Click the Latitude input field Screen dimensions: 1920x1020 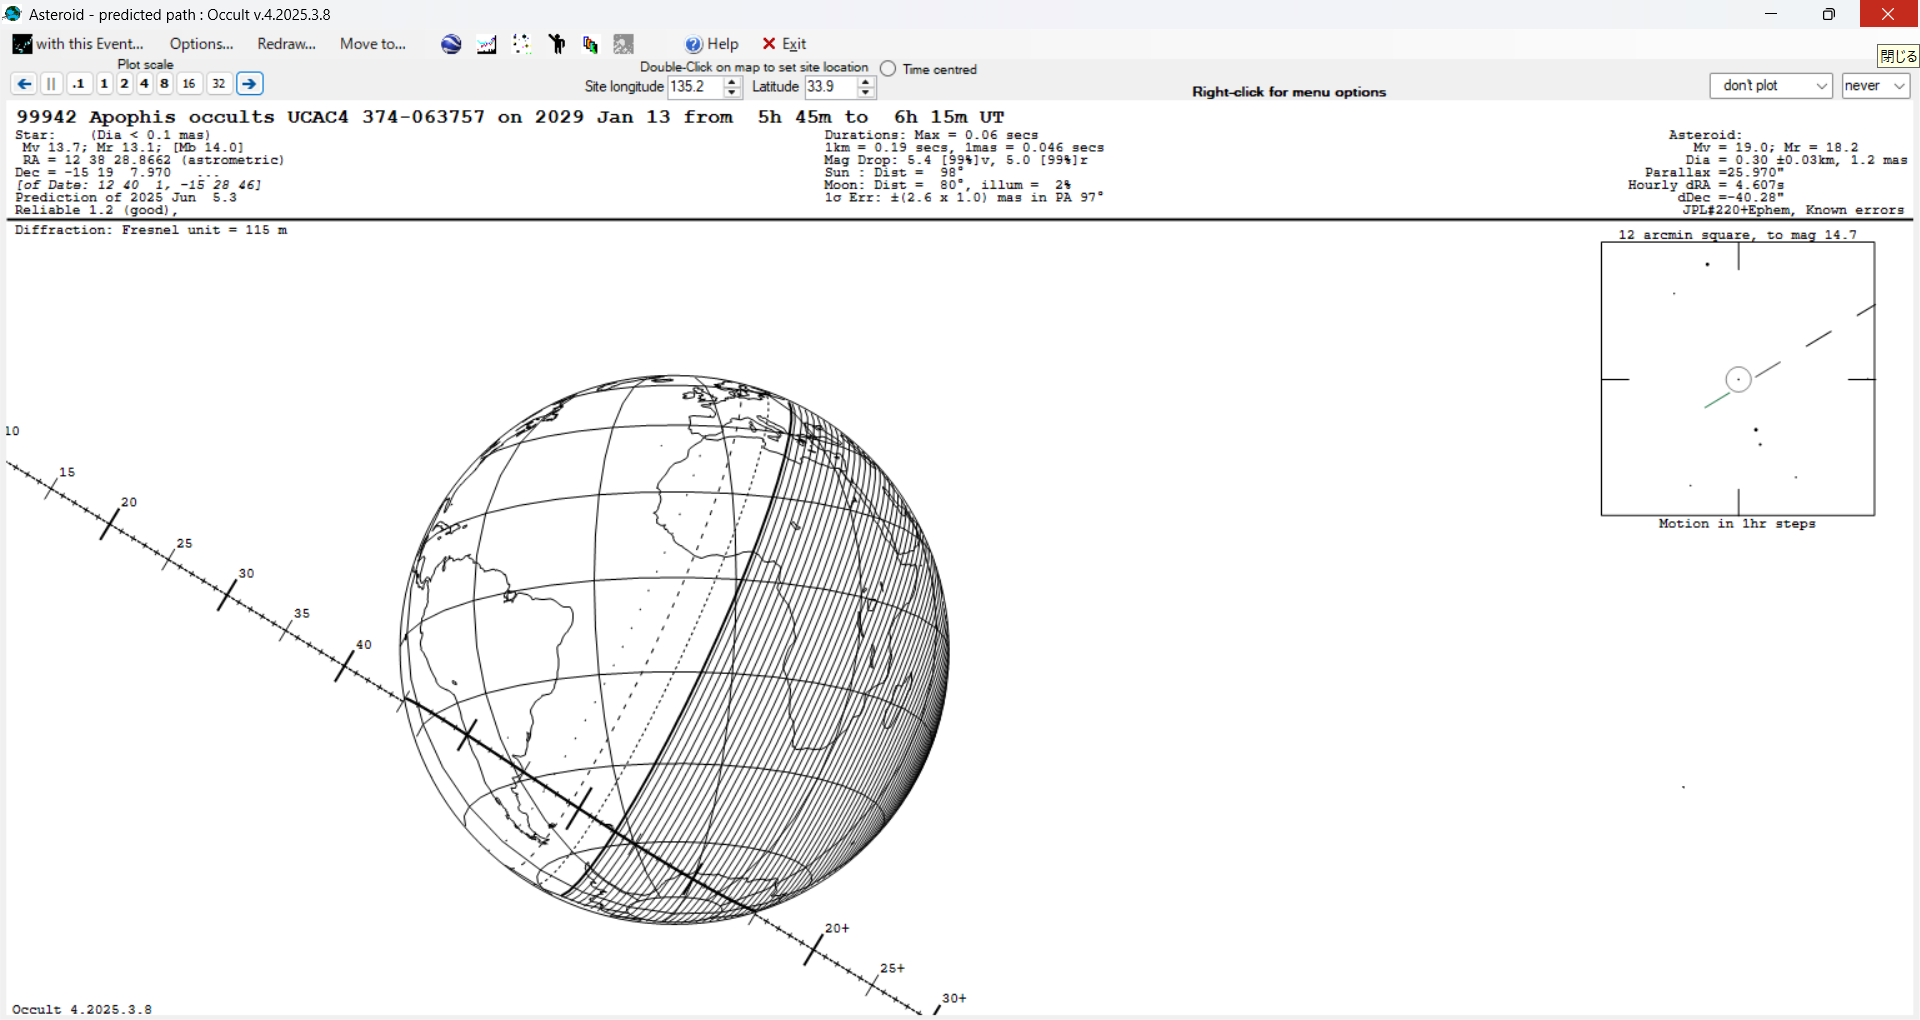(x=830, y=87)
